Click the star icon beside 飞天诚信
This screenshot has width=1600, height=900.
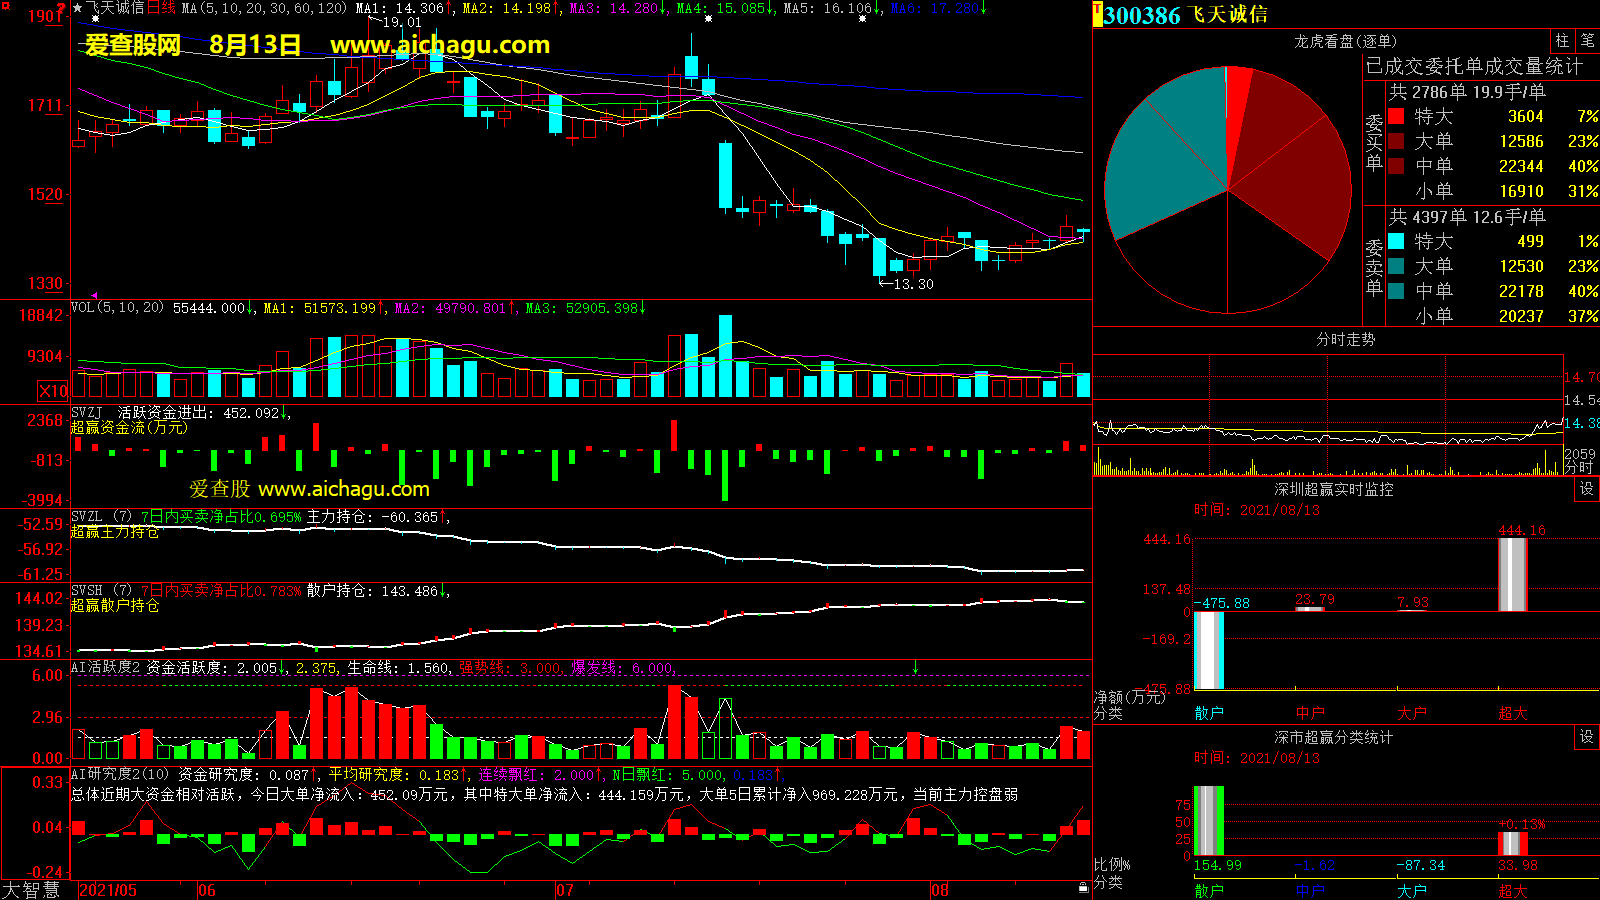[78, 8]
